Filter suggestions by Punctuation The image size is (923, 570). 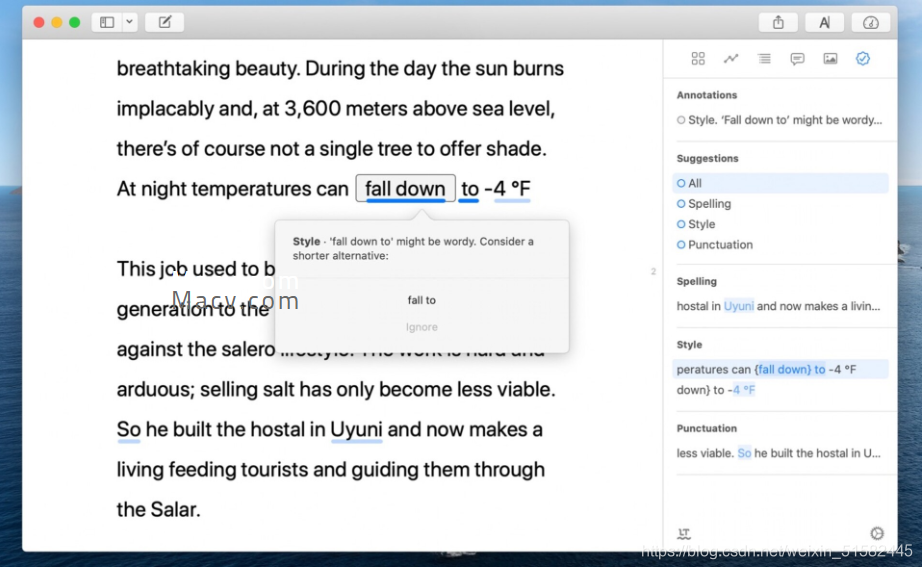(x=715, y=245)
